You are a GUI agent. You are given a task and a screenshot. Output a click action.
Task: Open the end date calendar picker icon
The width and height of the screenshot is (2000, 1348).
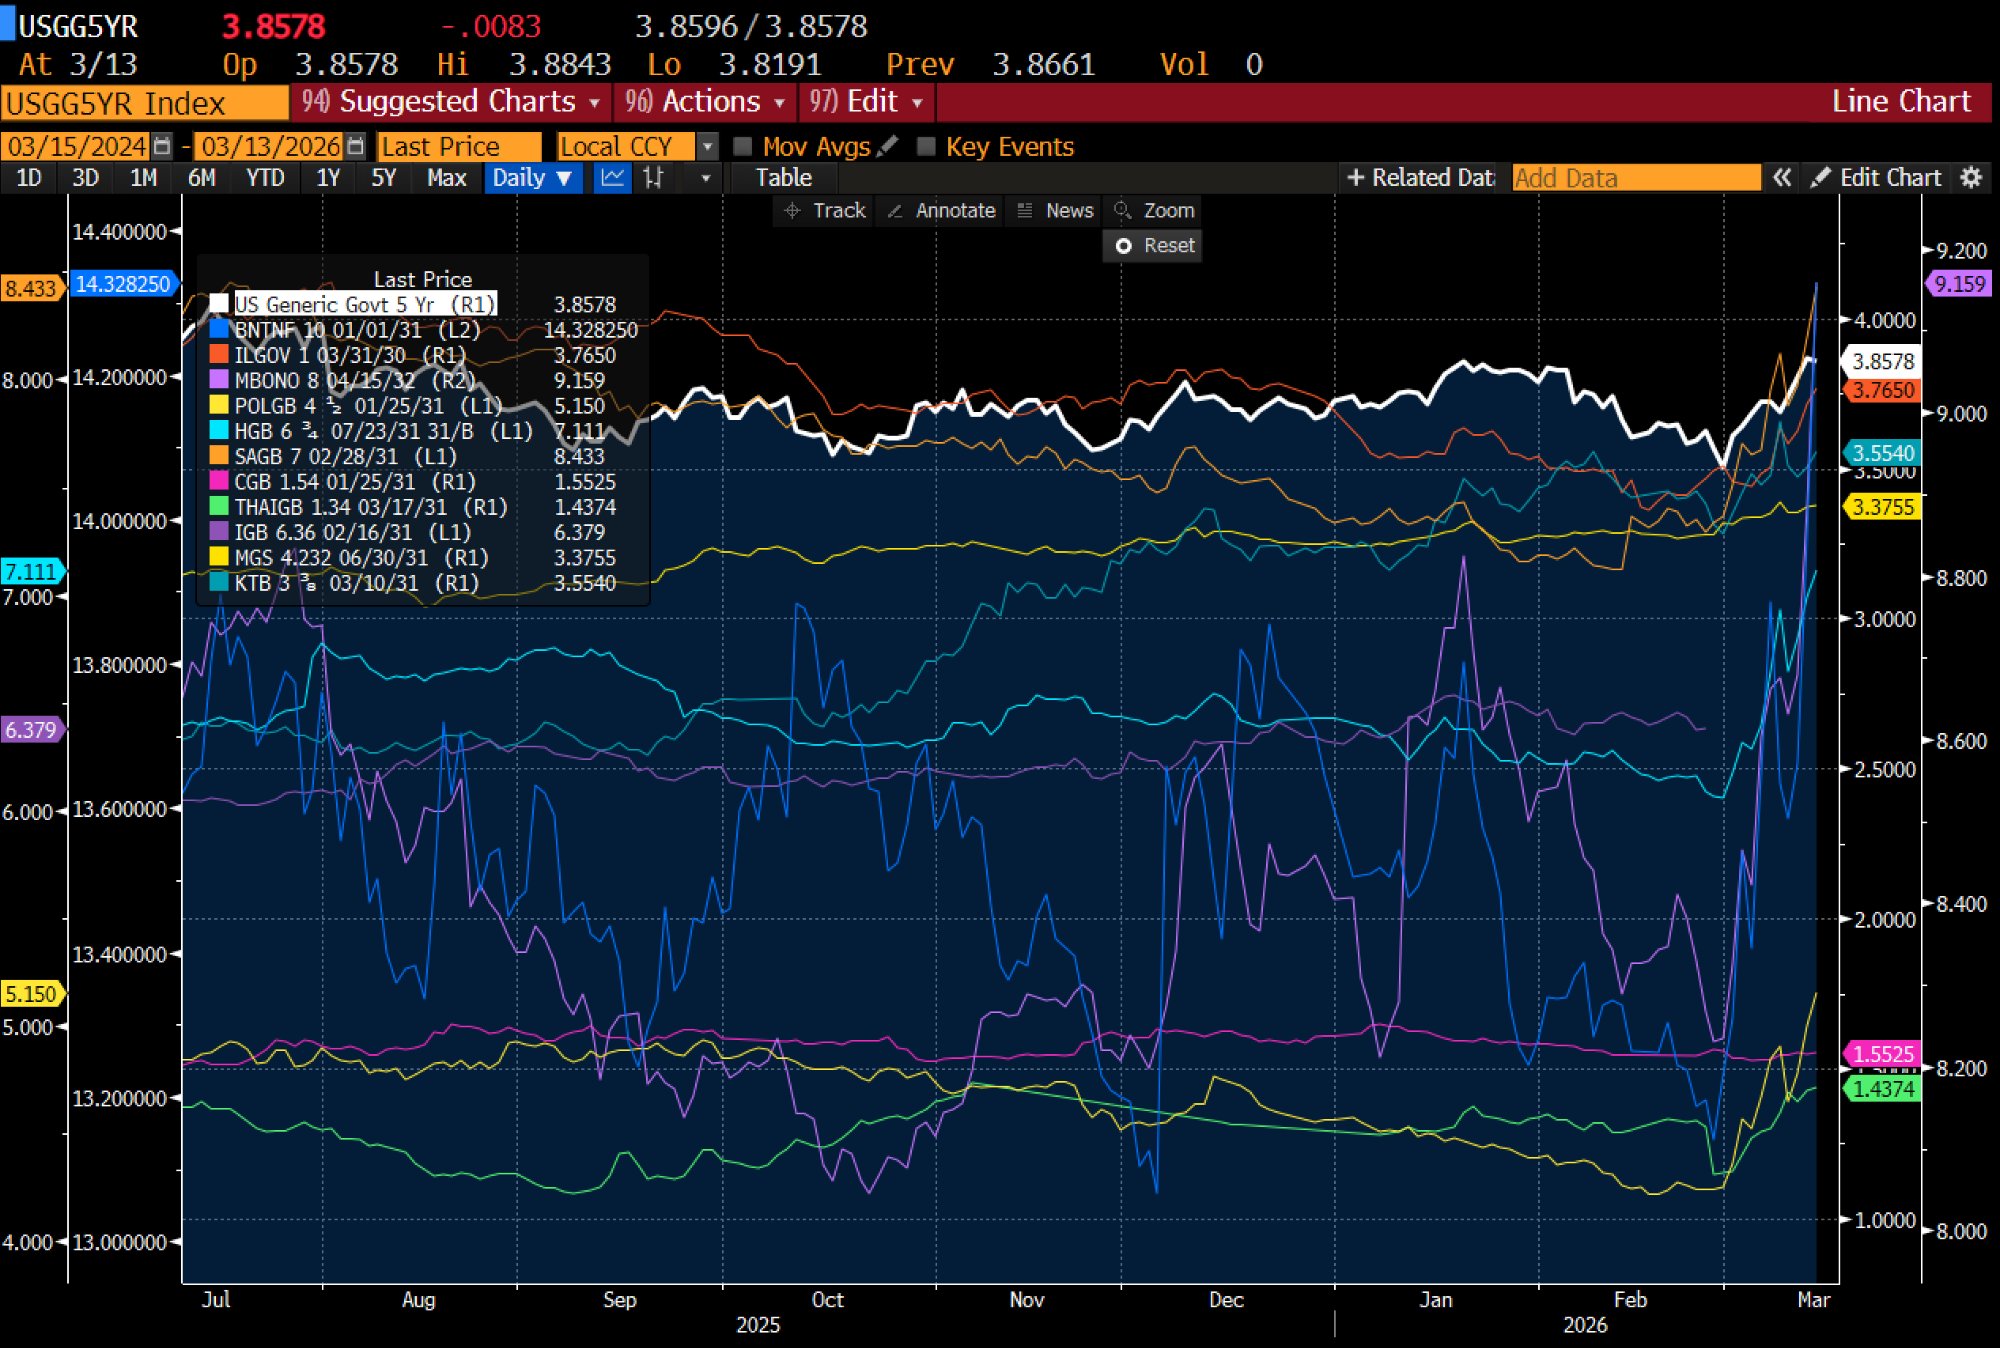coord(355,147)
